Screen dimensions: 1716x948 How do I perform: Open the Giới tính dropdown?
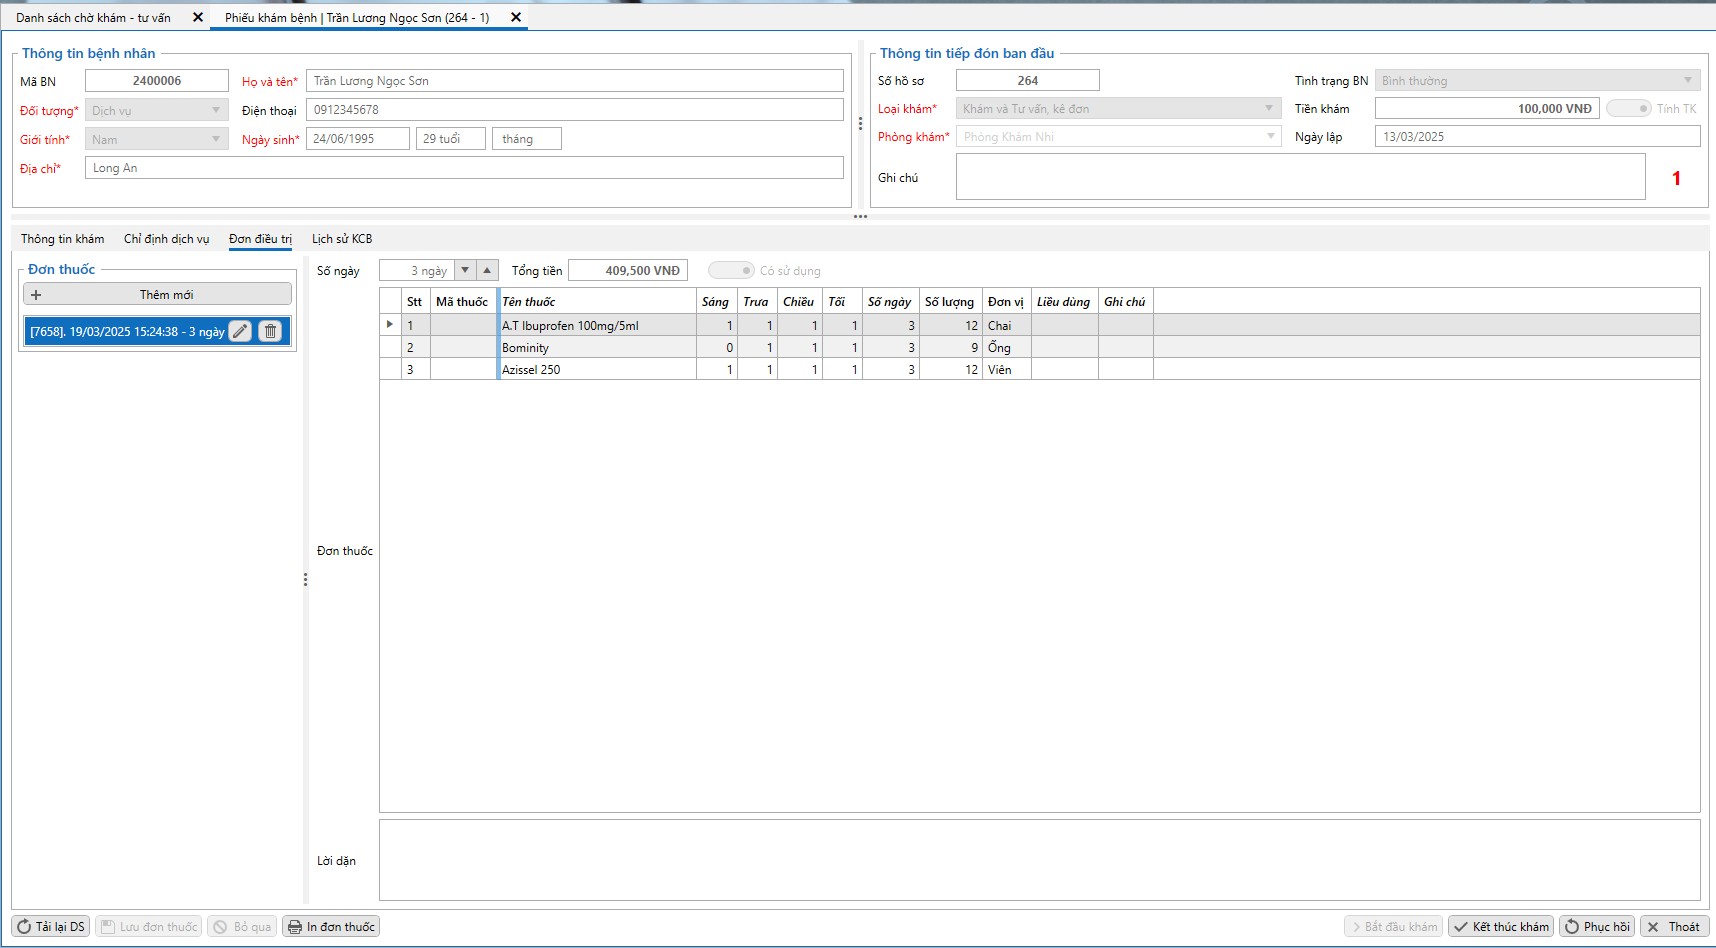pyautogui.click(x=157, y=139)
